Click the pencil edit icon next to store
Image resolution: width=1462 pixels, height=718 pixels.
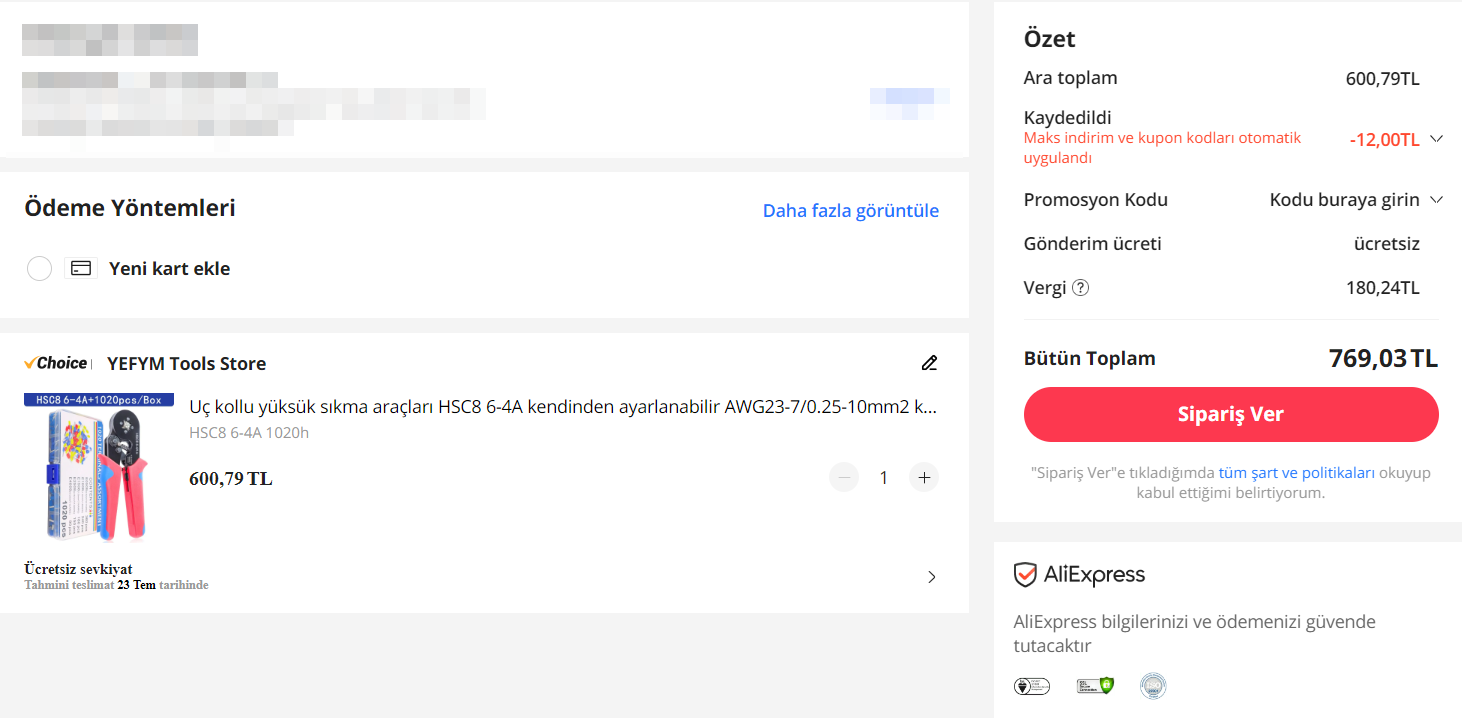click(929, 363)
